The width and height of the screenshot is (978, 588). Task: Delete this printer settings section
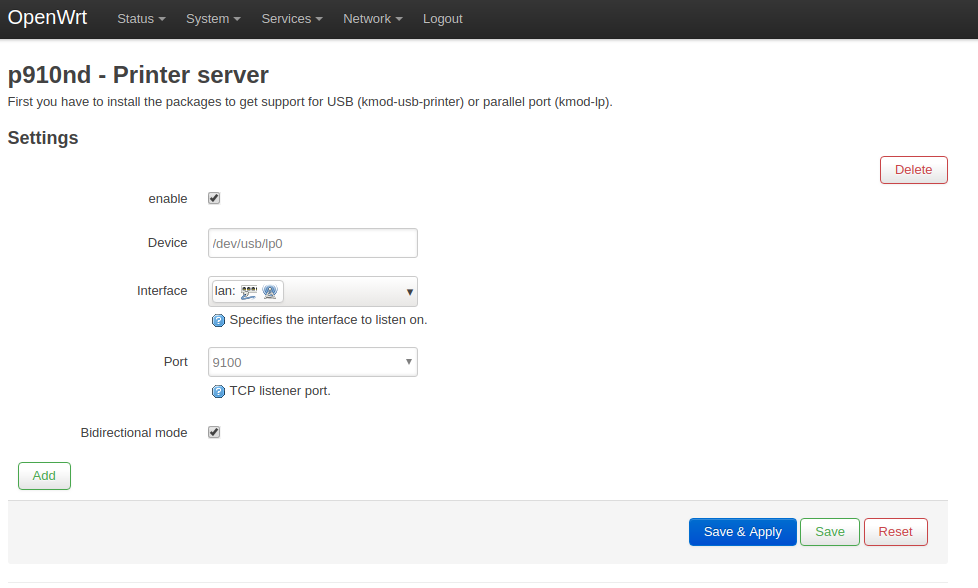coord(913,170)
